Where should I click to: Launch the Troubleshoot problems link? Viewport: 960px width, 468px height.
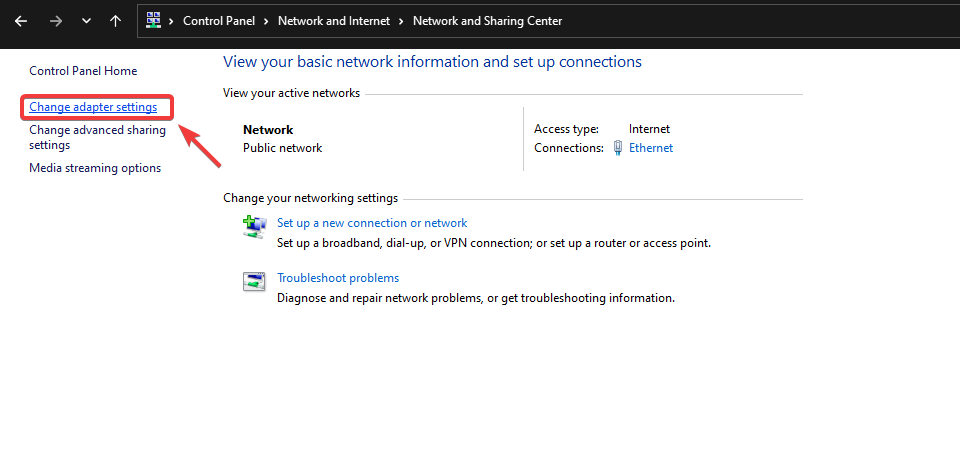tap(338, 278)
